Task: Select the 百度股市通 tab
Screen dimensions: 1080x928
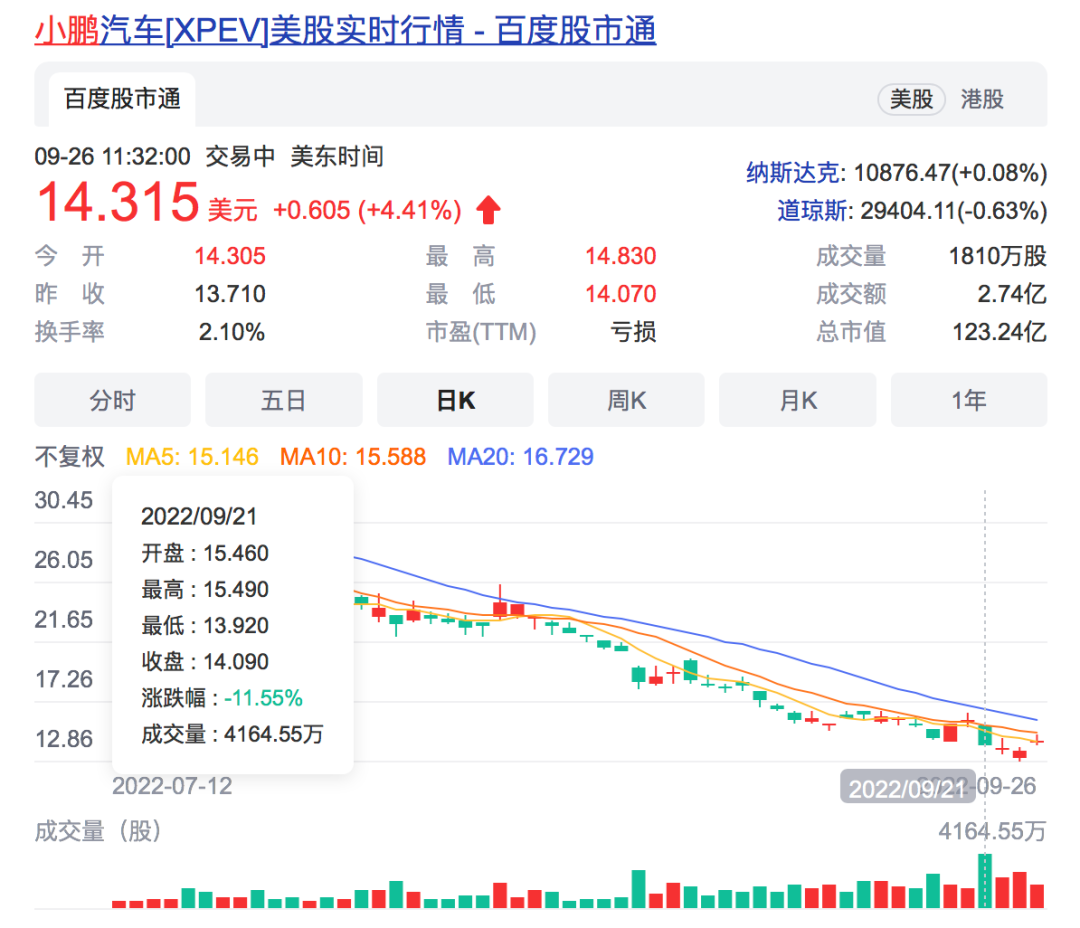Action: [122, 99]
